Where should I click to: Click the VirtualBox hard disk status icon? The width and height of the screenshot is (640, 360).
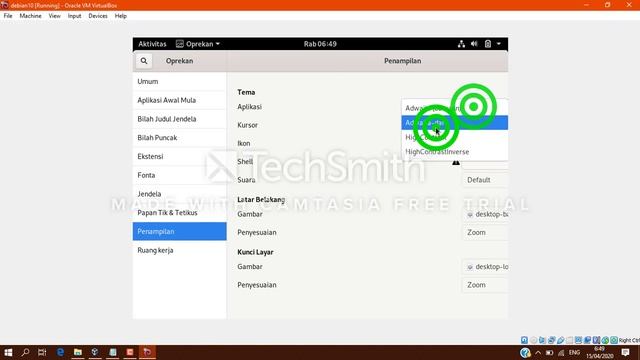[x=524, y=340]
